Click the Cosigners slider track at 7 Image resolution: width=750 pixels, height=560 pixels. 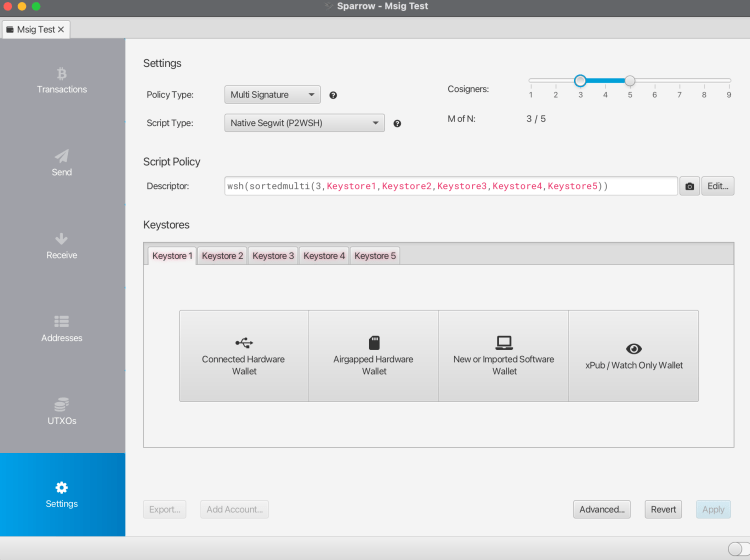coord(679,80)
